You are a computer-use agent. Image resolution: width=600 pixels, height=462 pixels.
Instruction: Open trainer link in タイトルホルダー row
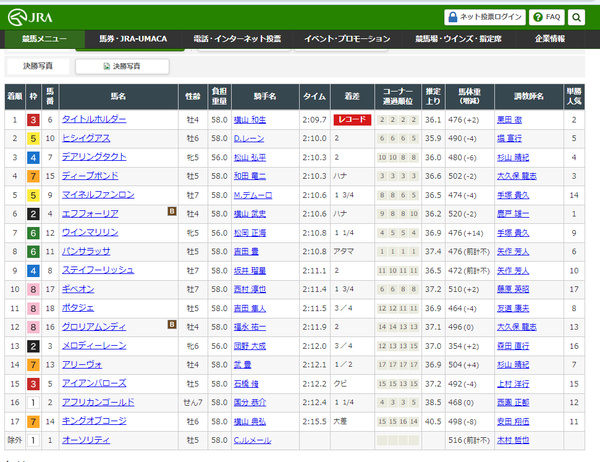pos(509,120)
